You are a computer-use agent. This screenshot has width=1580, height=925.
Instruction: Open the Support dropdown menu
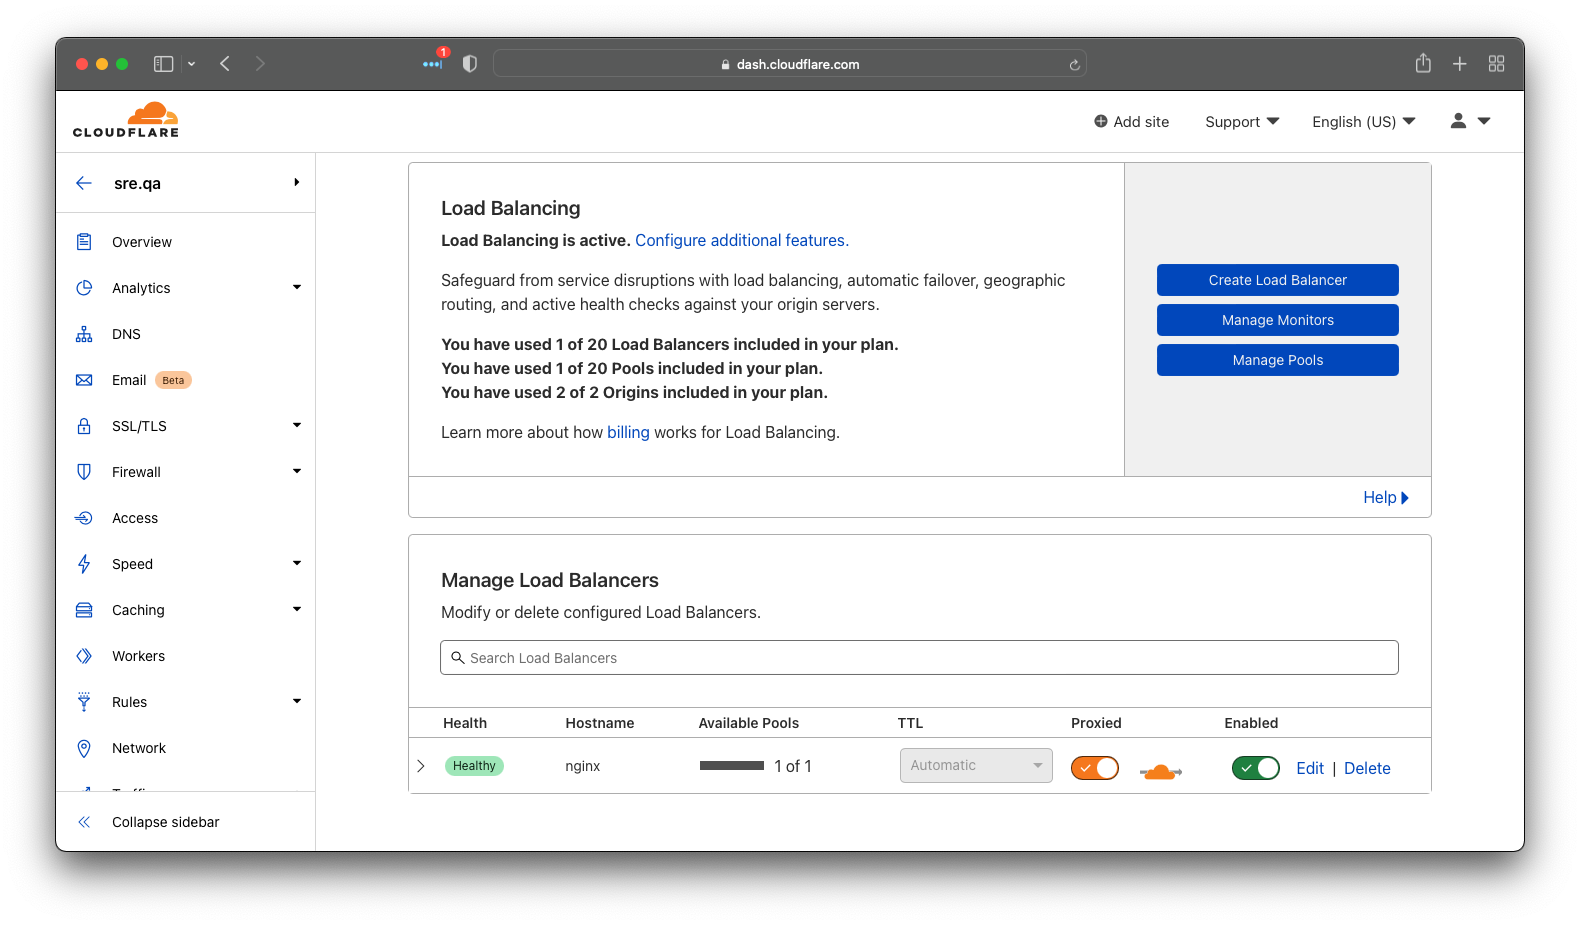[1242, 121]
